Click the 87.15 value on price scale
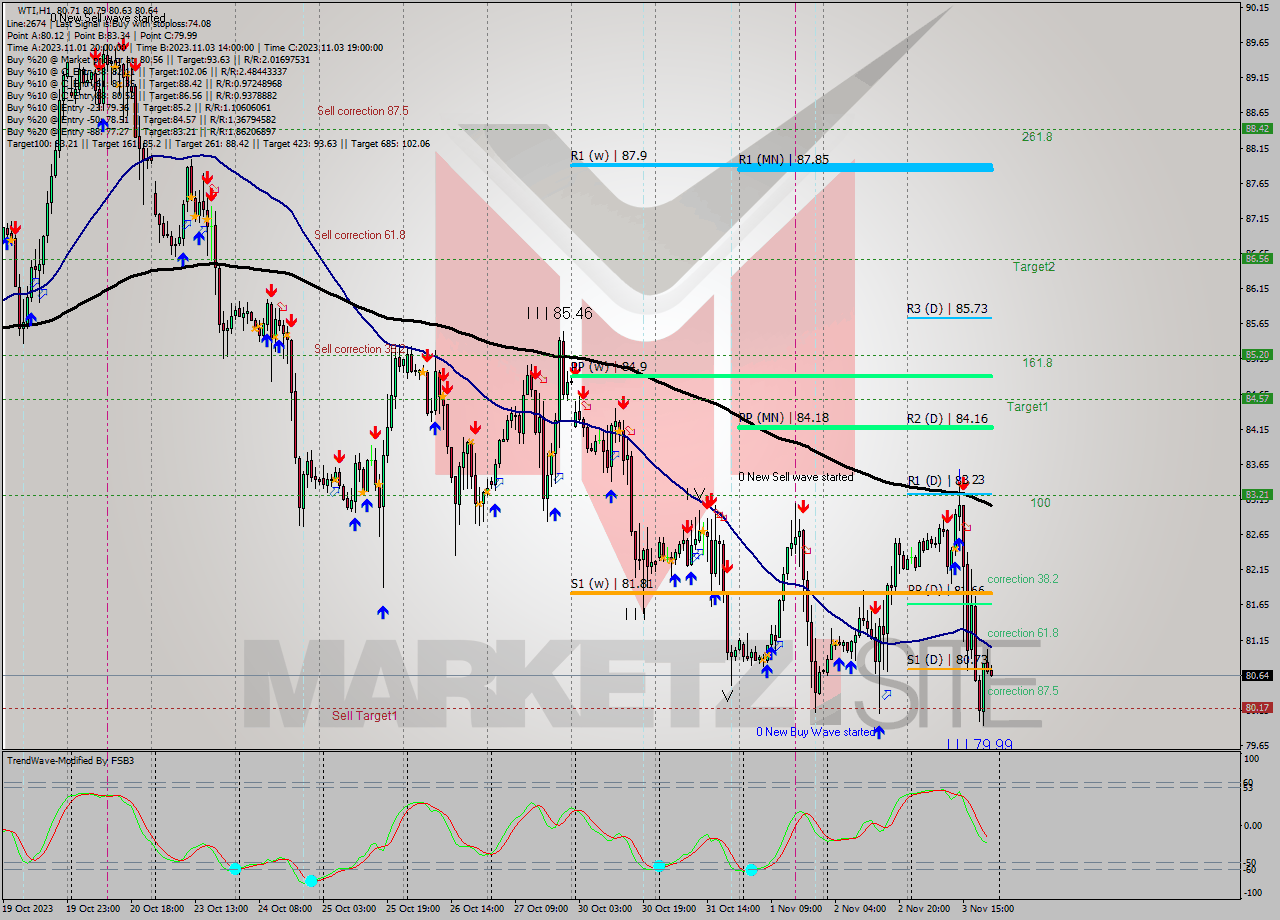This screenshot has width=1280, height=920. [x=1257, y=218]
